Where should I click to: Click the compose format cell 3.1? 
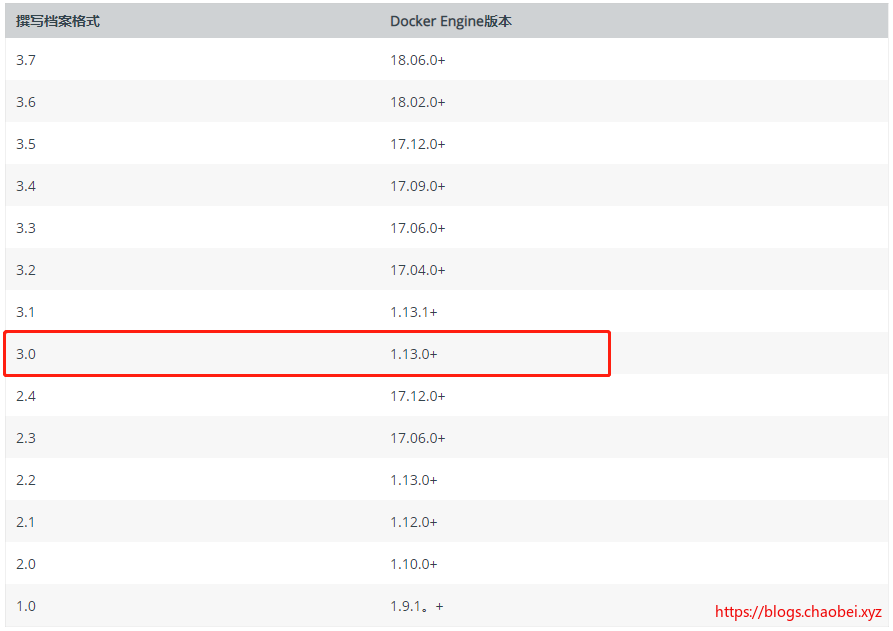[x=25, y=312]
